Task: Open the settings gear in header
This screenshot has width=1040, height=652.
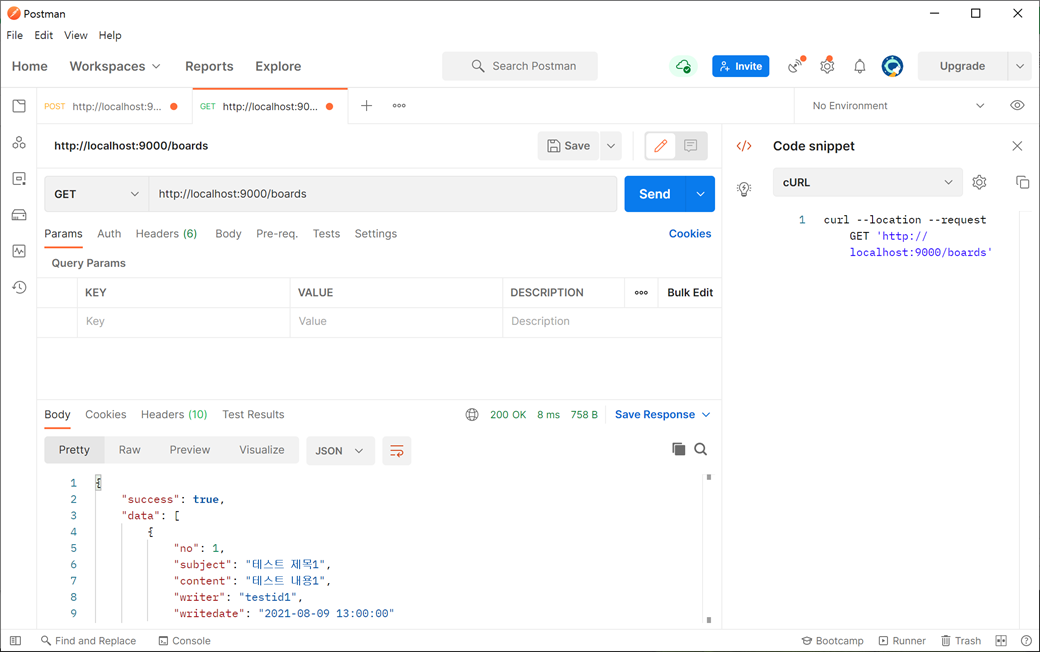Action: pyautogui.click(x=827, y=66)
